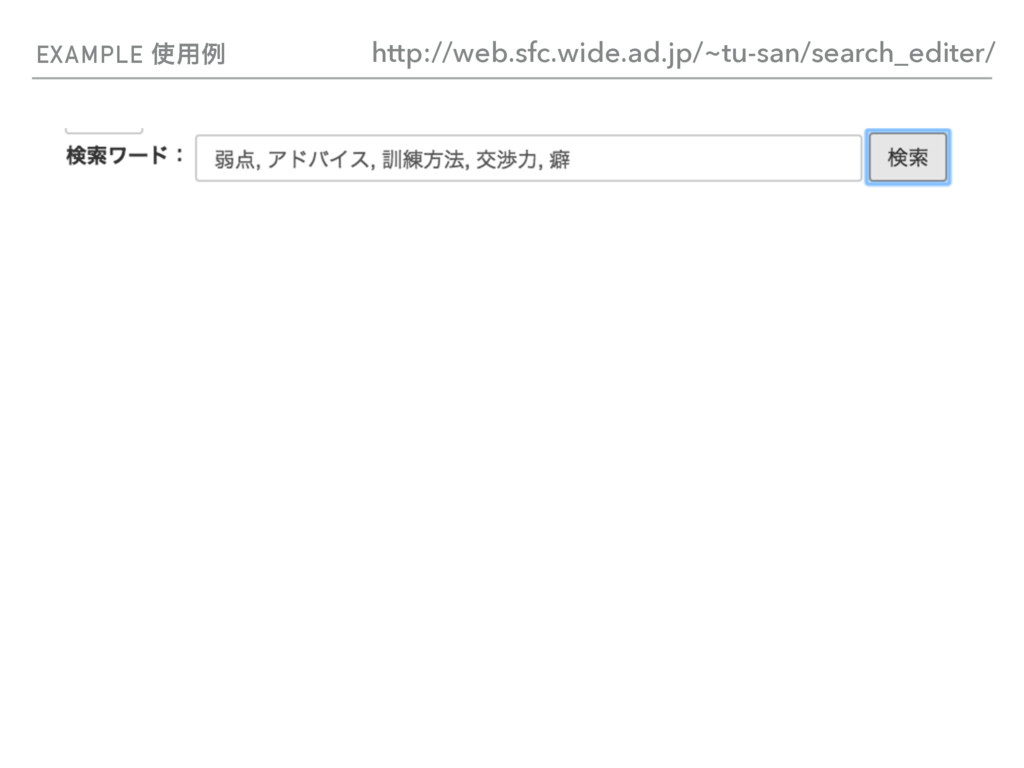
Task: Place cursor on アドバイス in search box
Action: (317, 159)
